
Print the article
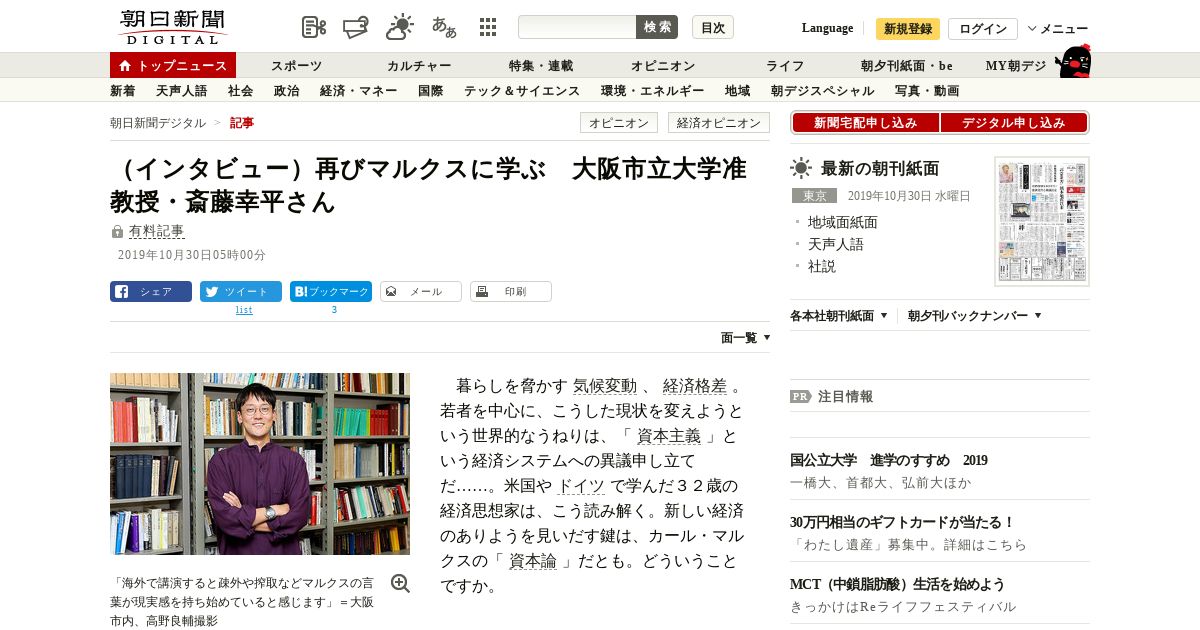(x=511, y=292)
